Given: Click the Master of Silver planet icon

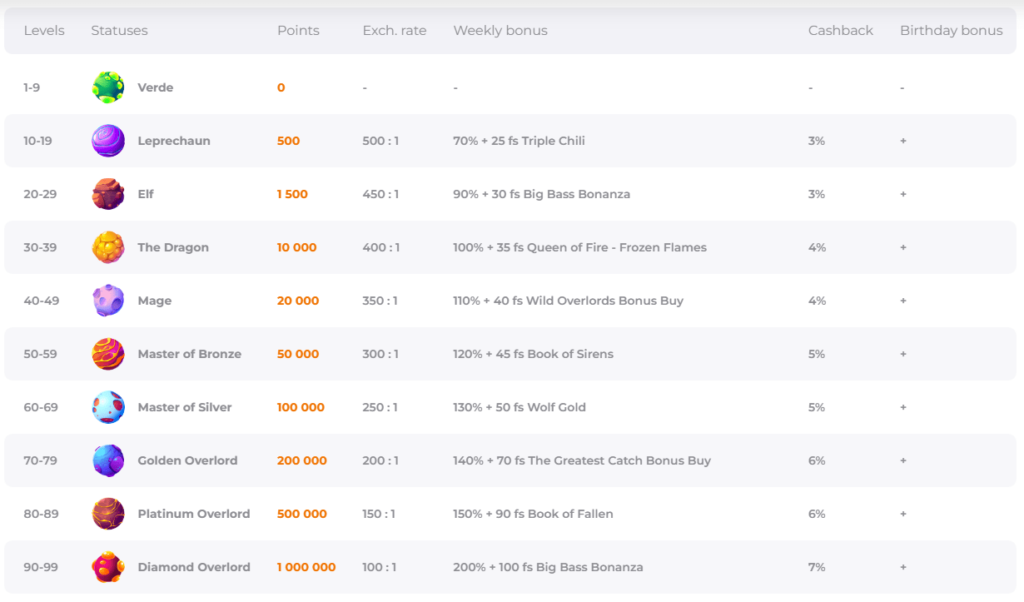Looking at the screenshot, I should (108, 407).
